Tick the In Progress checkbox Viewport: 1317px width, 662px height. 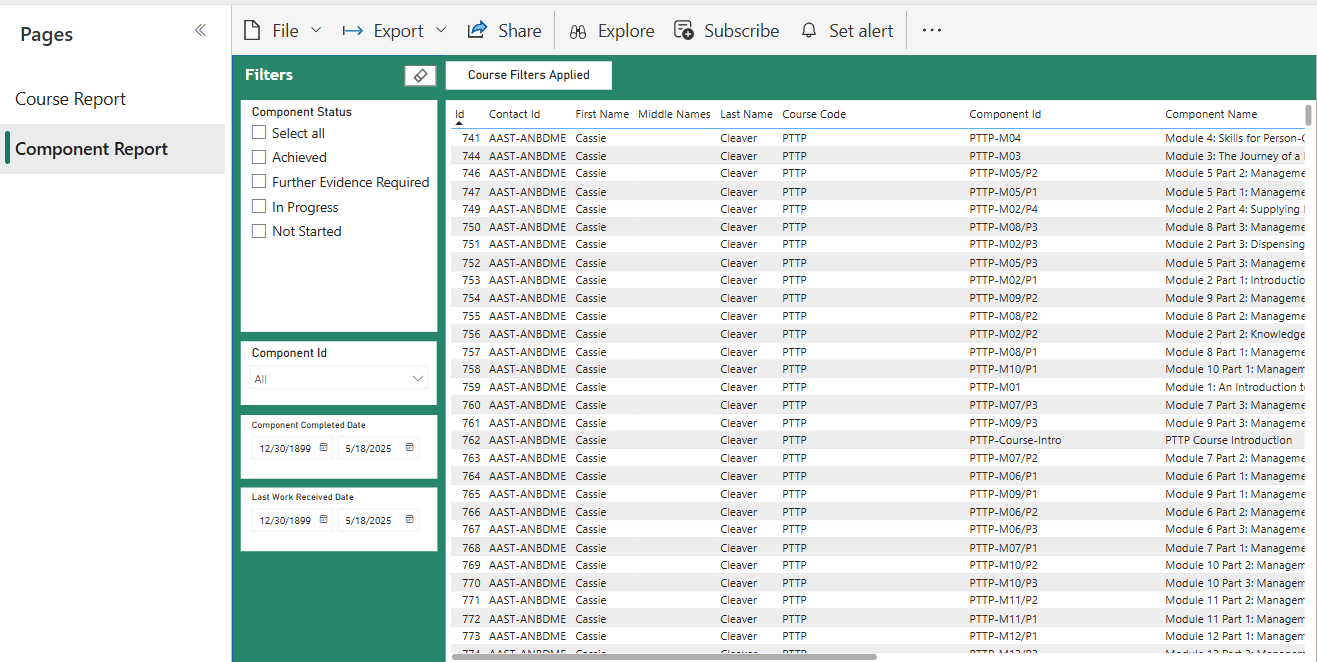pos(259,207)
